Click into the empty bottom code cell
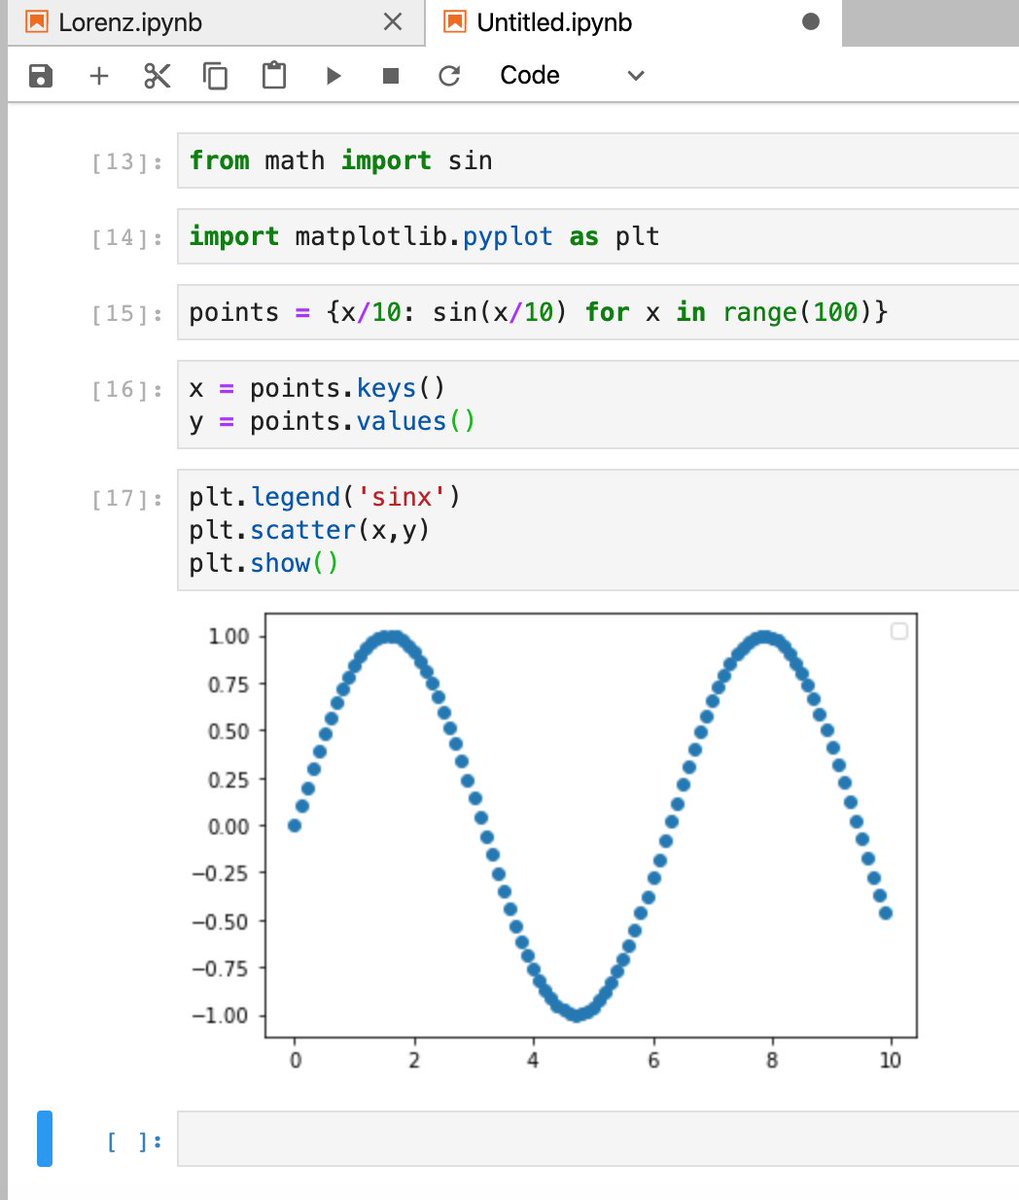This screenshot has width=1019, height=1200. click(x=598, y=1139)
